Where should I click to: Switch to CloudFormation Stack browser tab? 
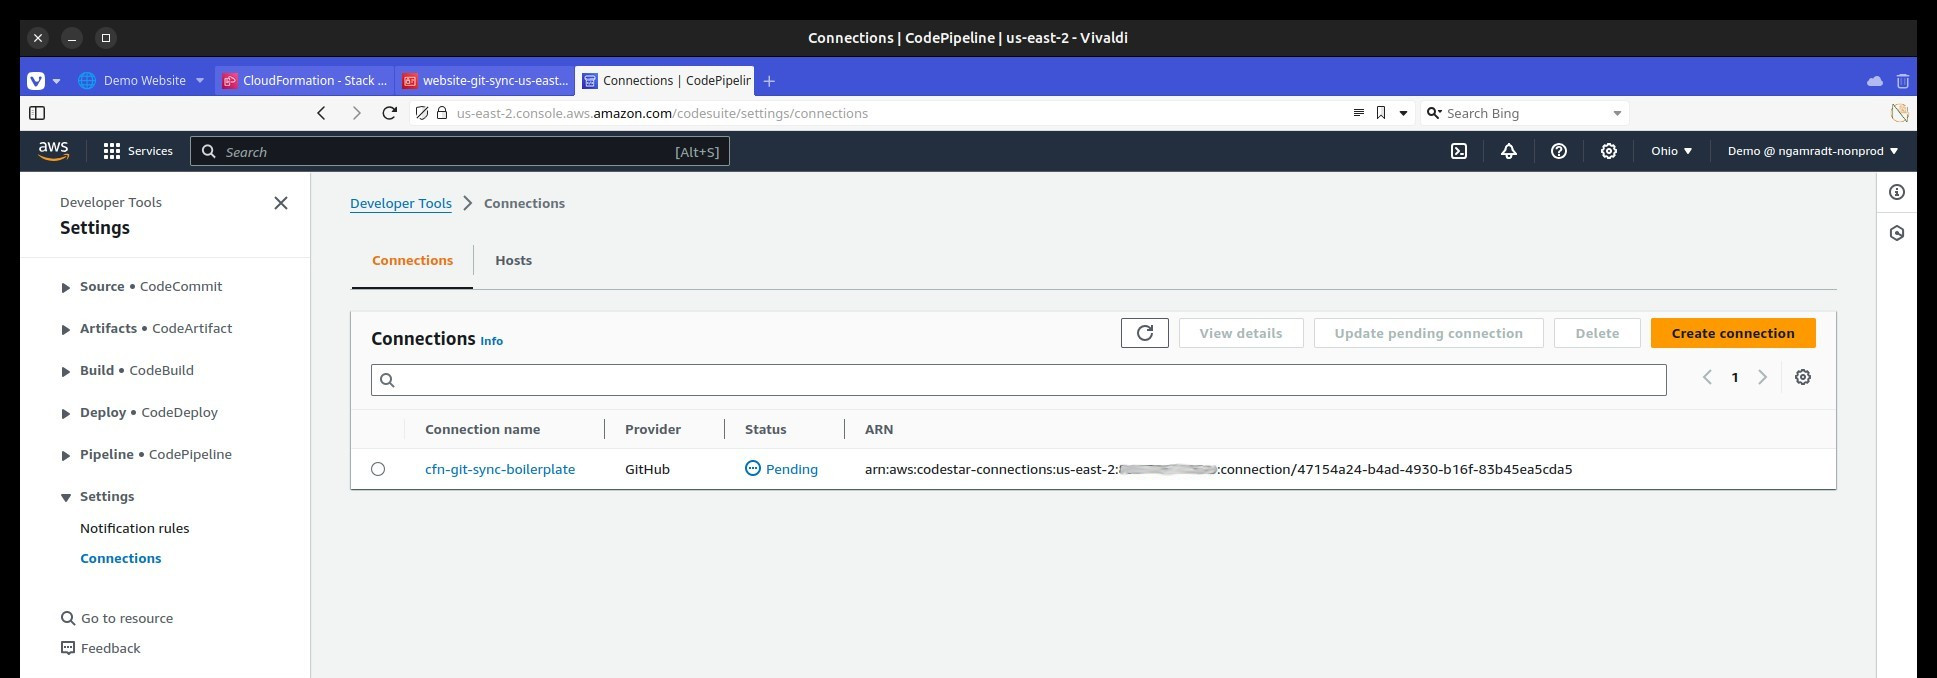pyautogui.click(x=304, y=80)
